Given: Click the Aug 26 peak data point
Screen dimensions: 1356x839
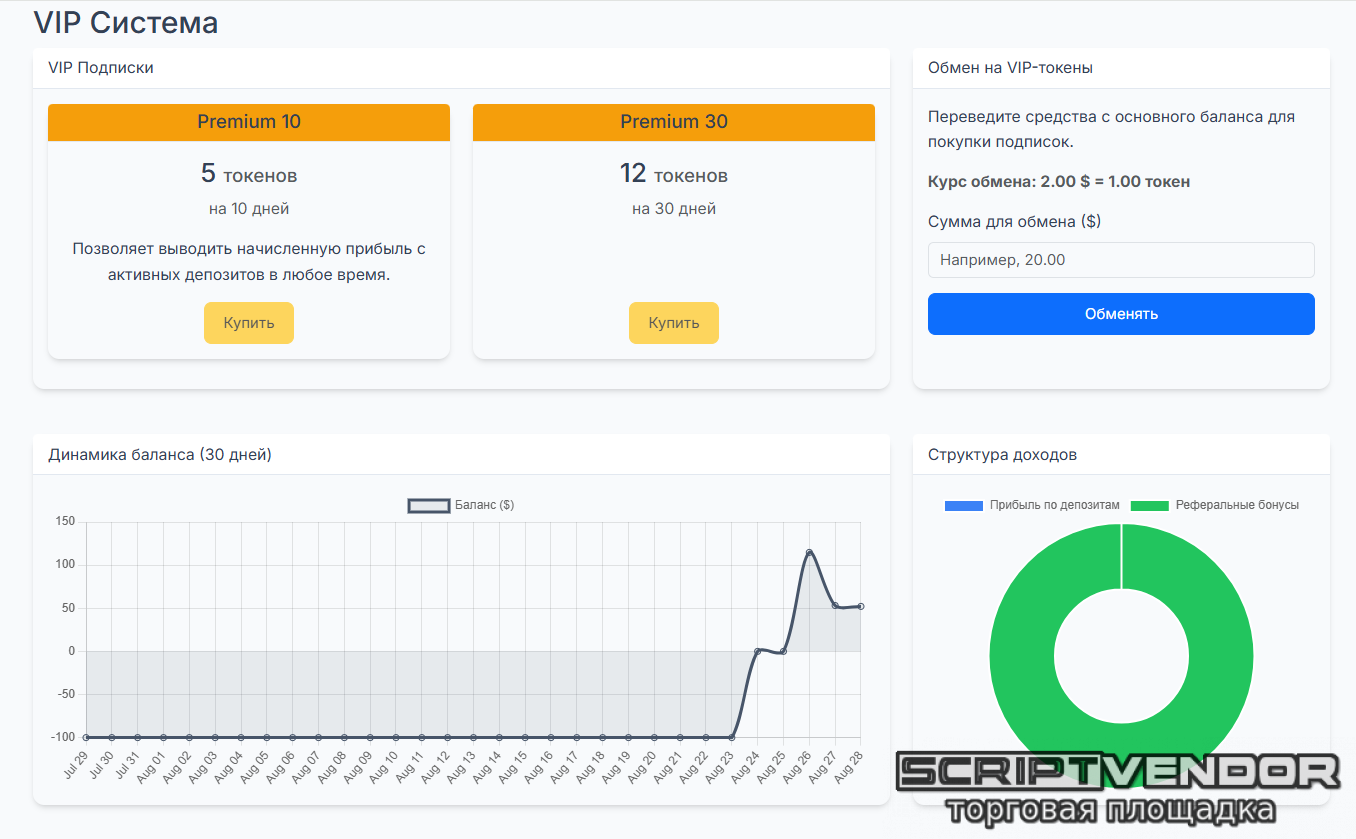Looking at the screenshot, I should coord(809,552).
